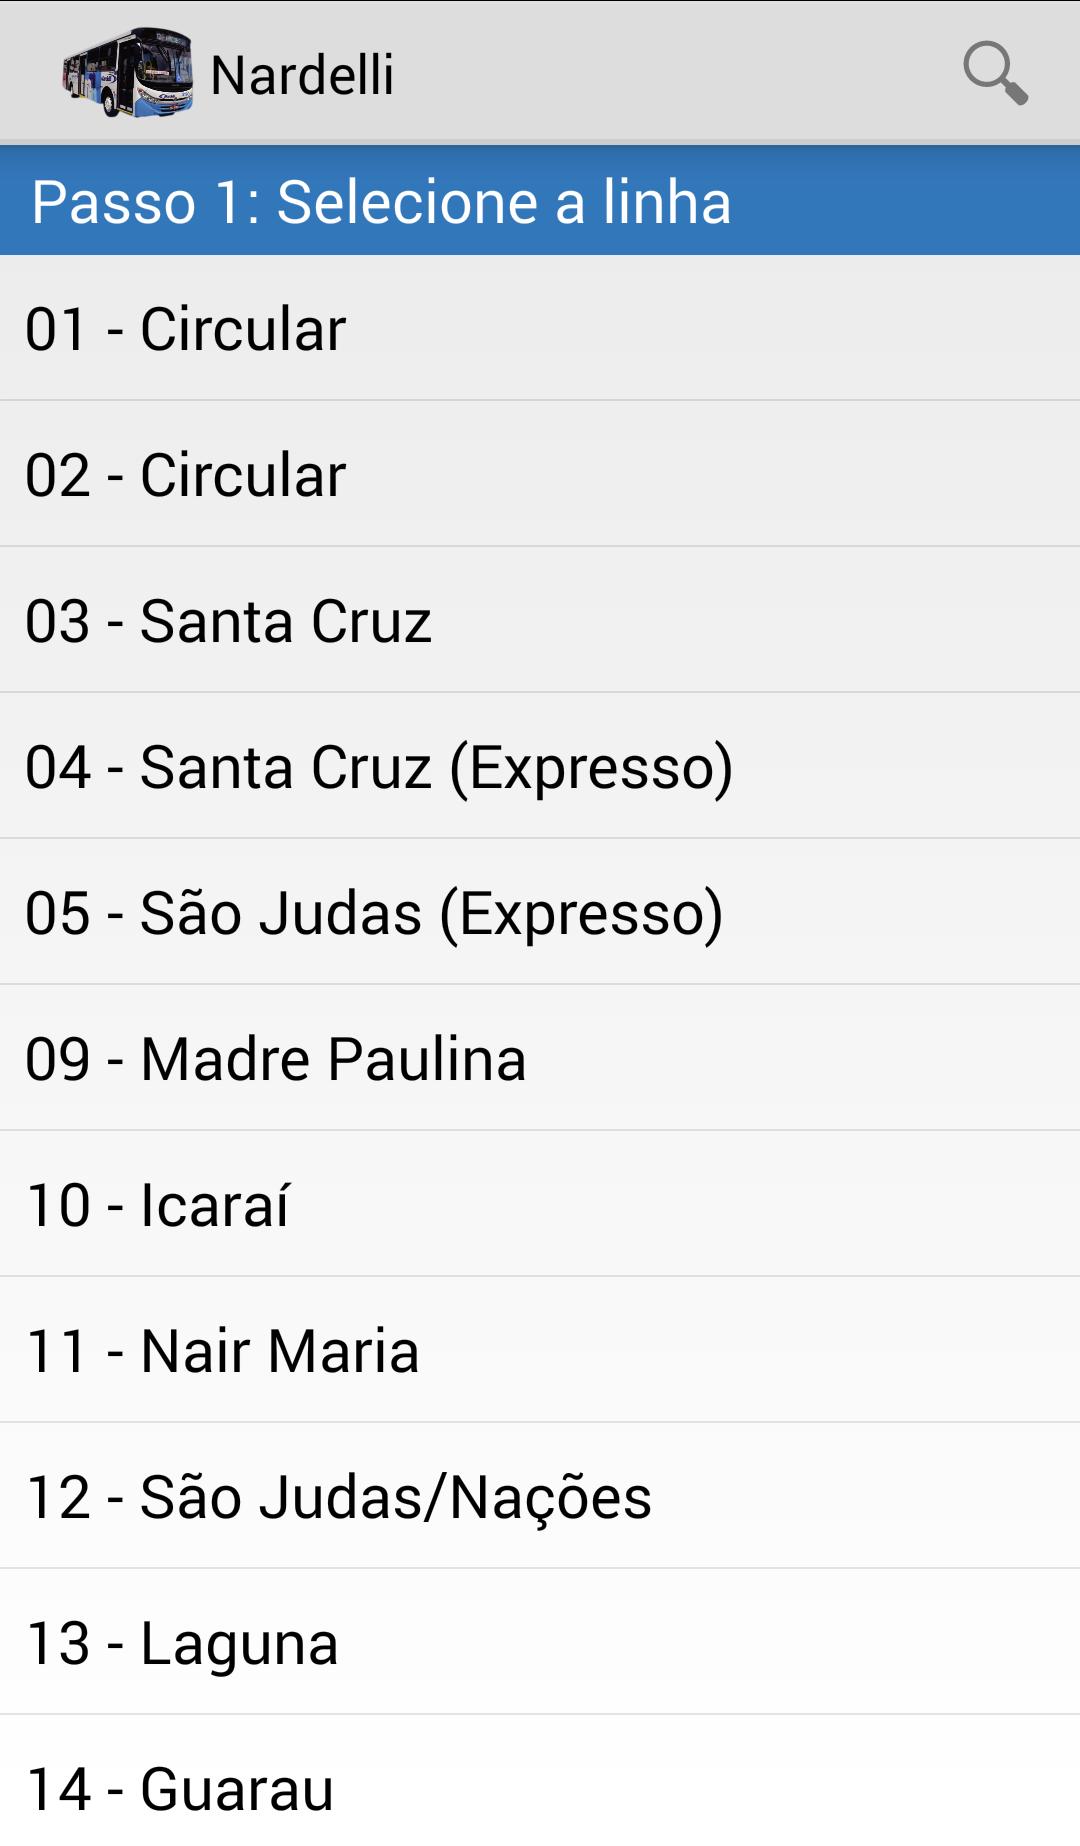
Task: Click the Nardelli app title
Action: 302,75
